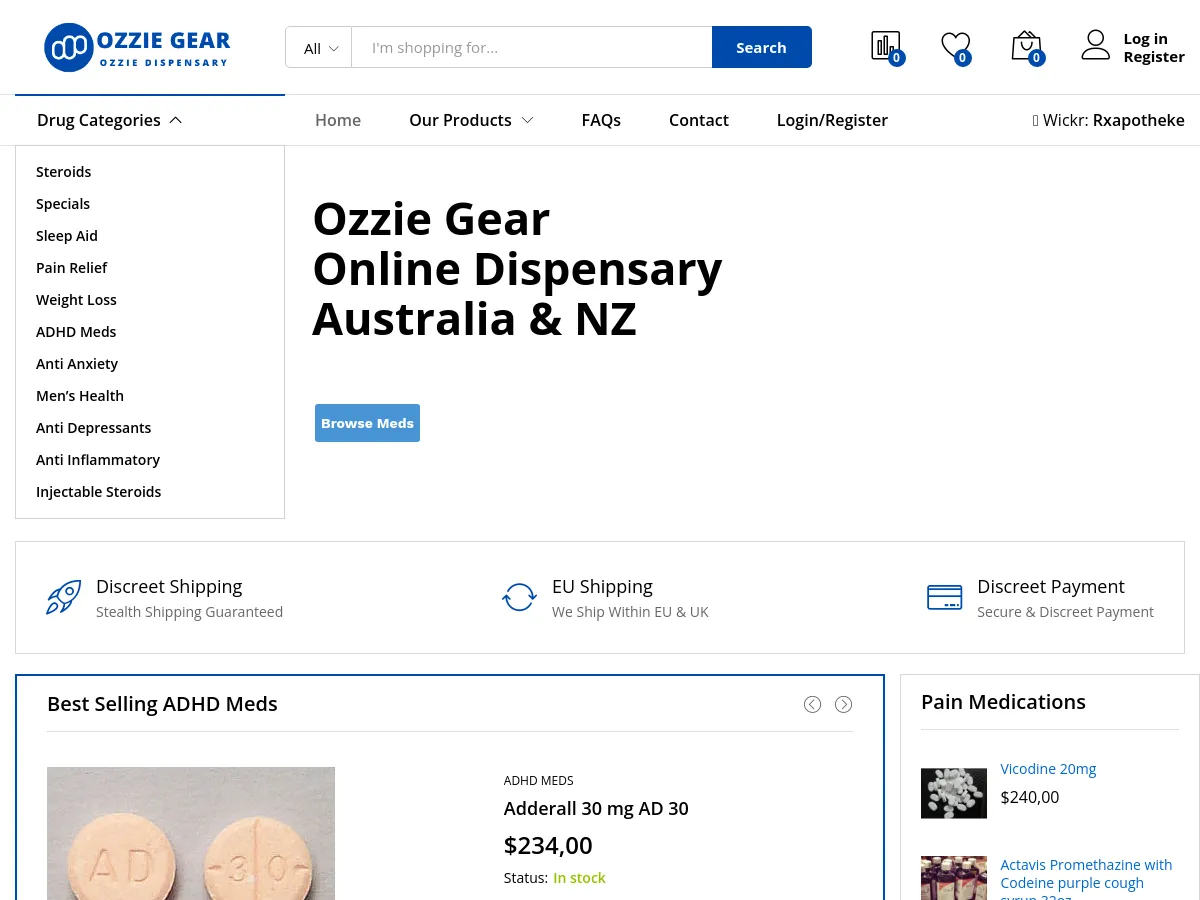The image size is (1200, 900).
Task: Select the Discreet Payment card icon
Action: 944,597
